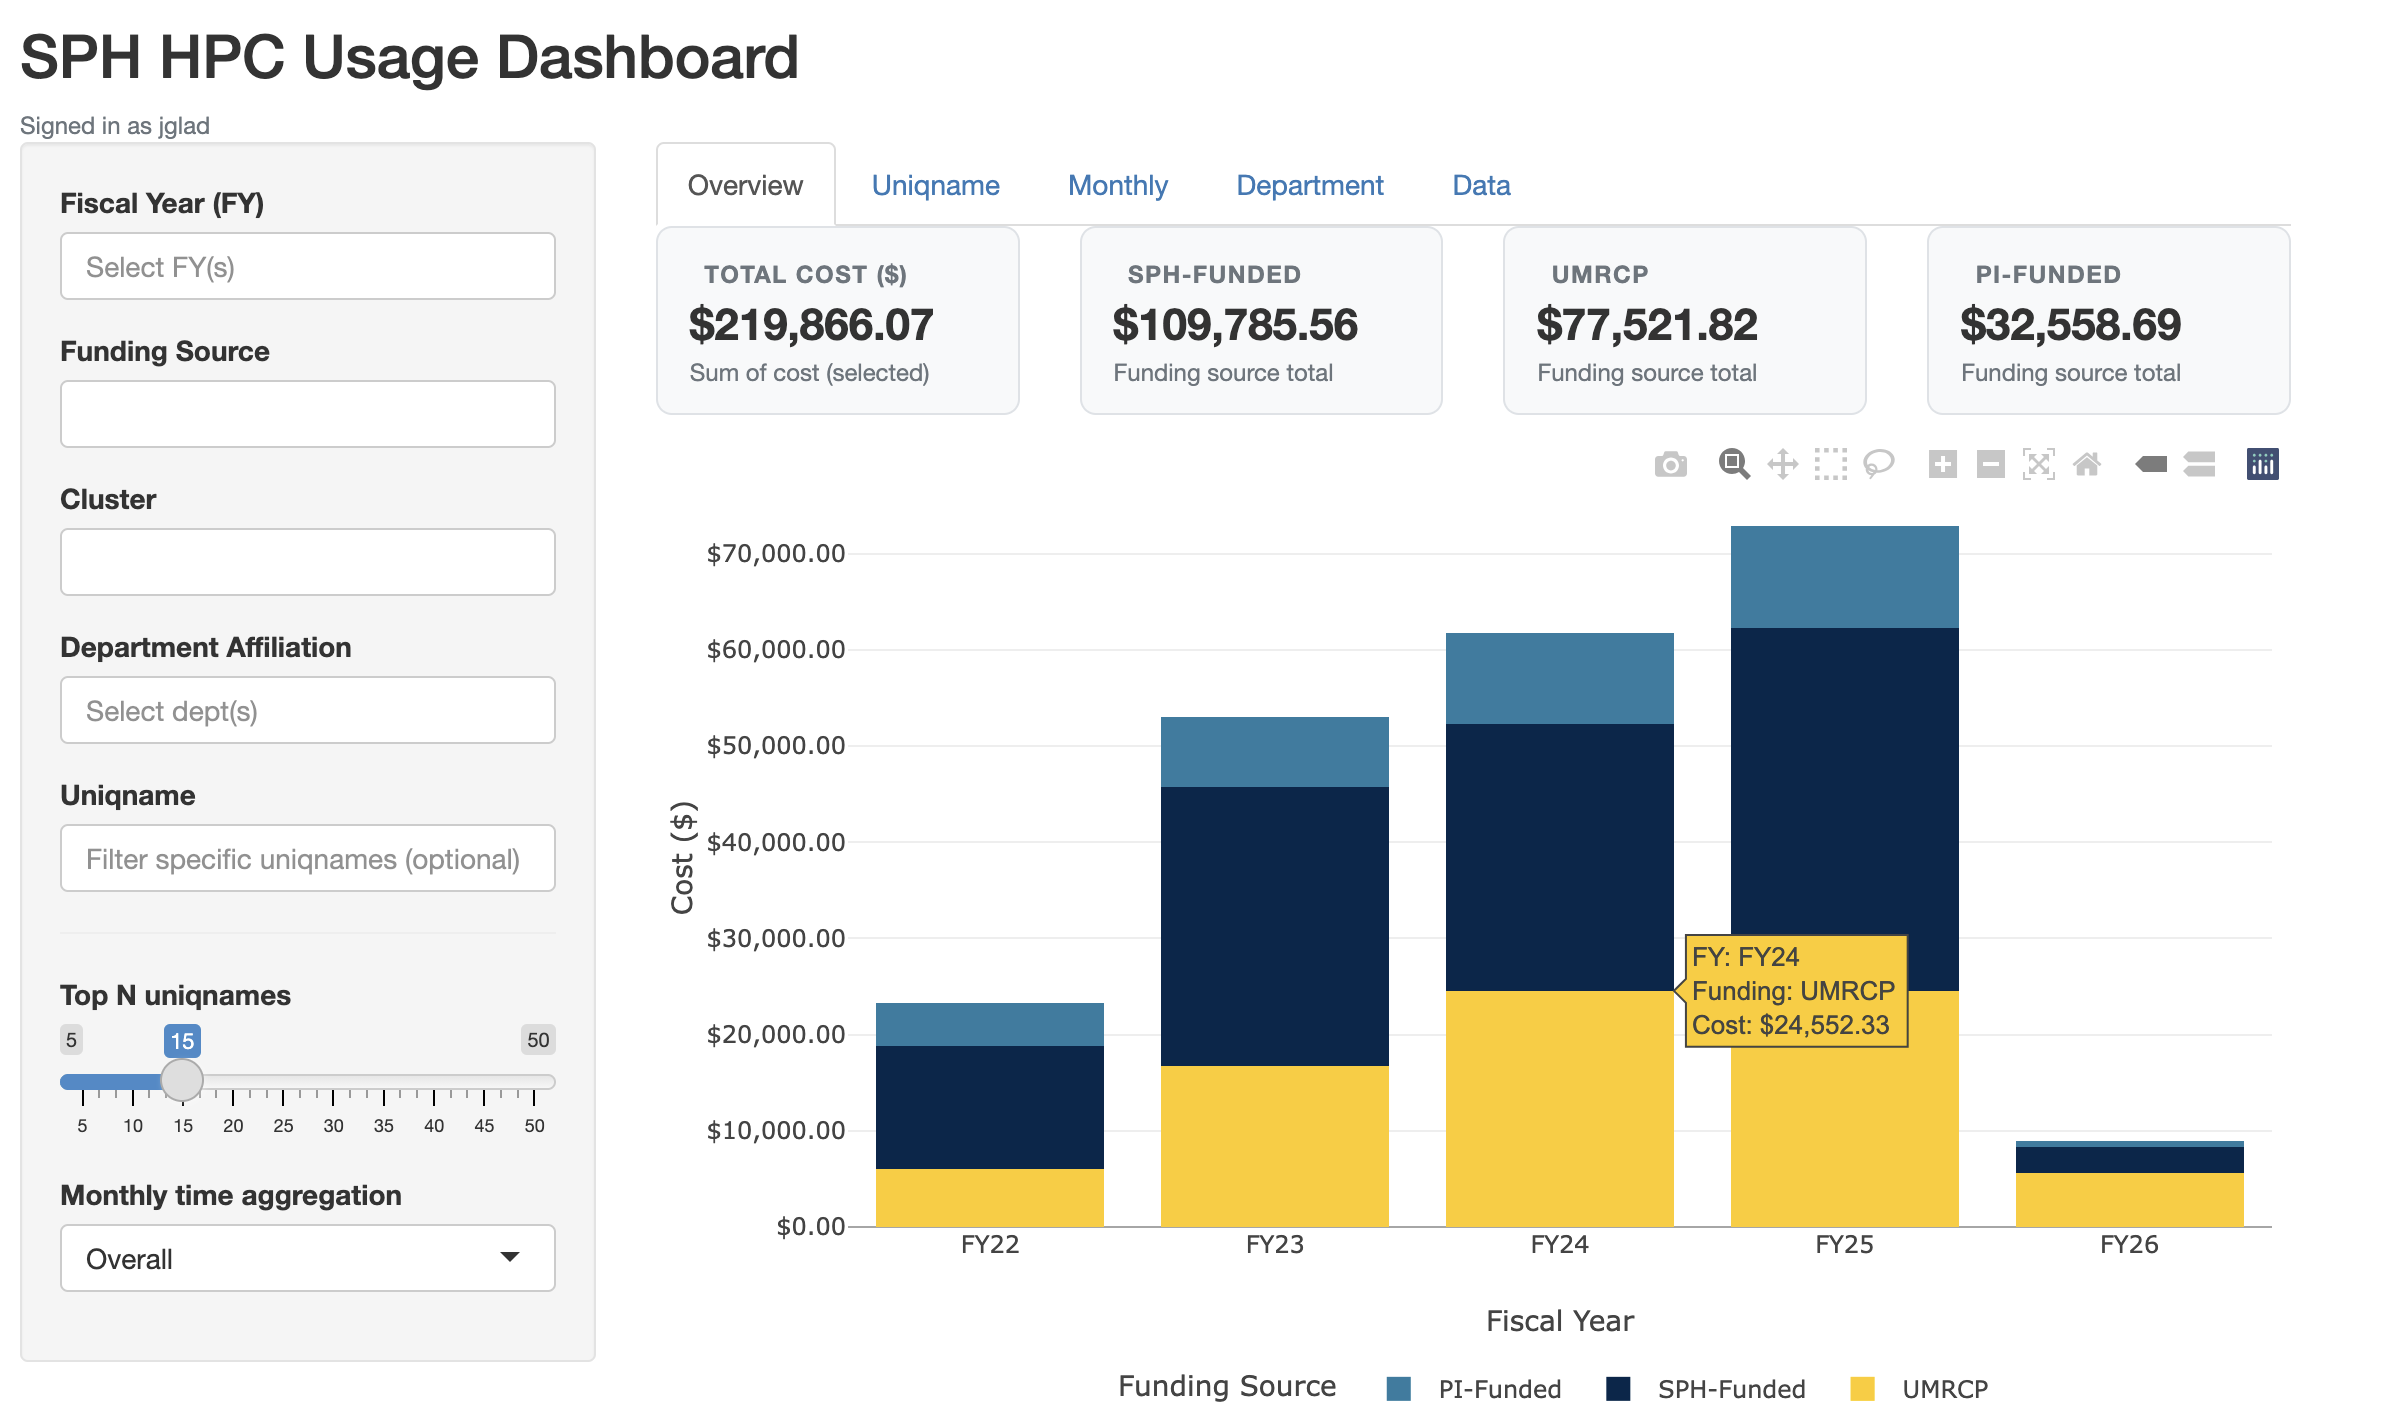
Task: Reset chart axes with the home icon
Action: click(2087, 463)
